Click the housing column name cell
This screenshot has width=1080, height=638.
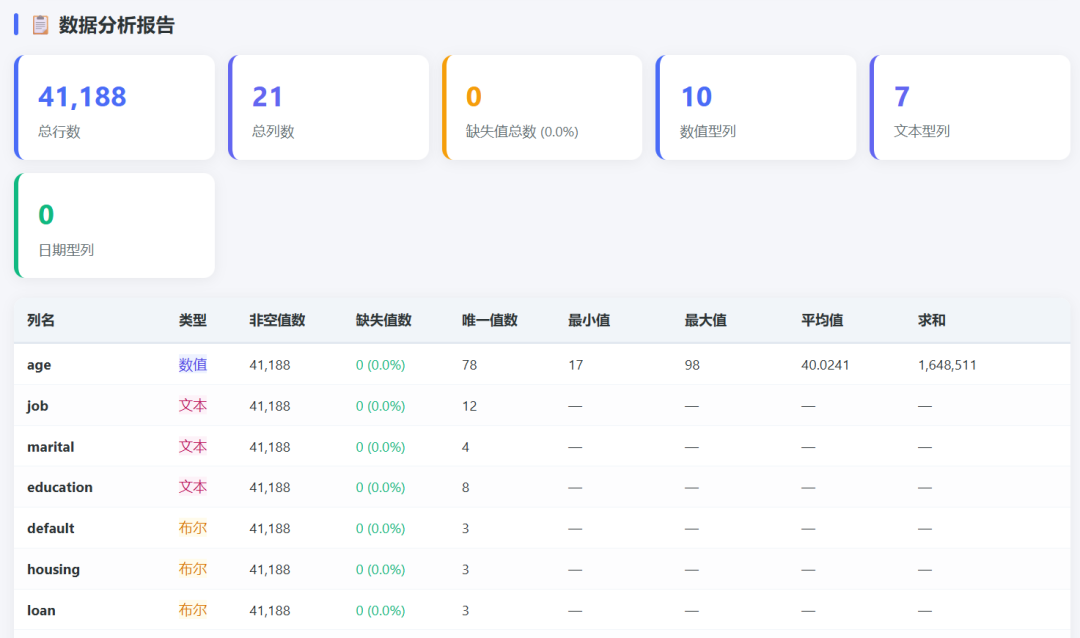tap(53, 569)
